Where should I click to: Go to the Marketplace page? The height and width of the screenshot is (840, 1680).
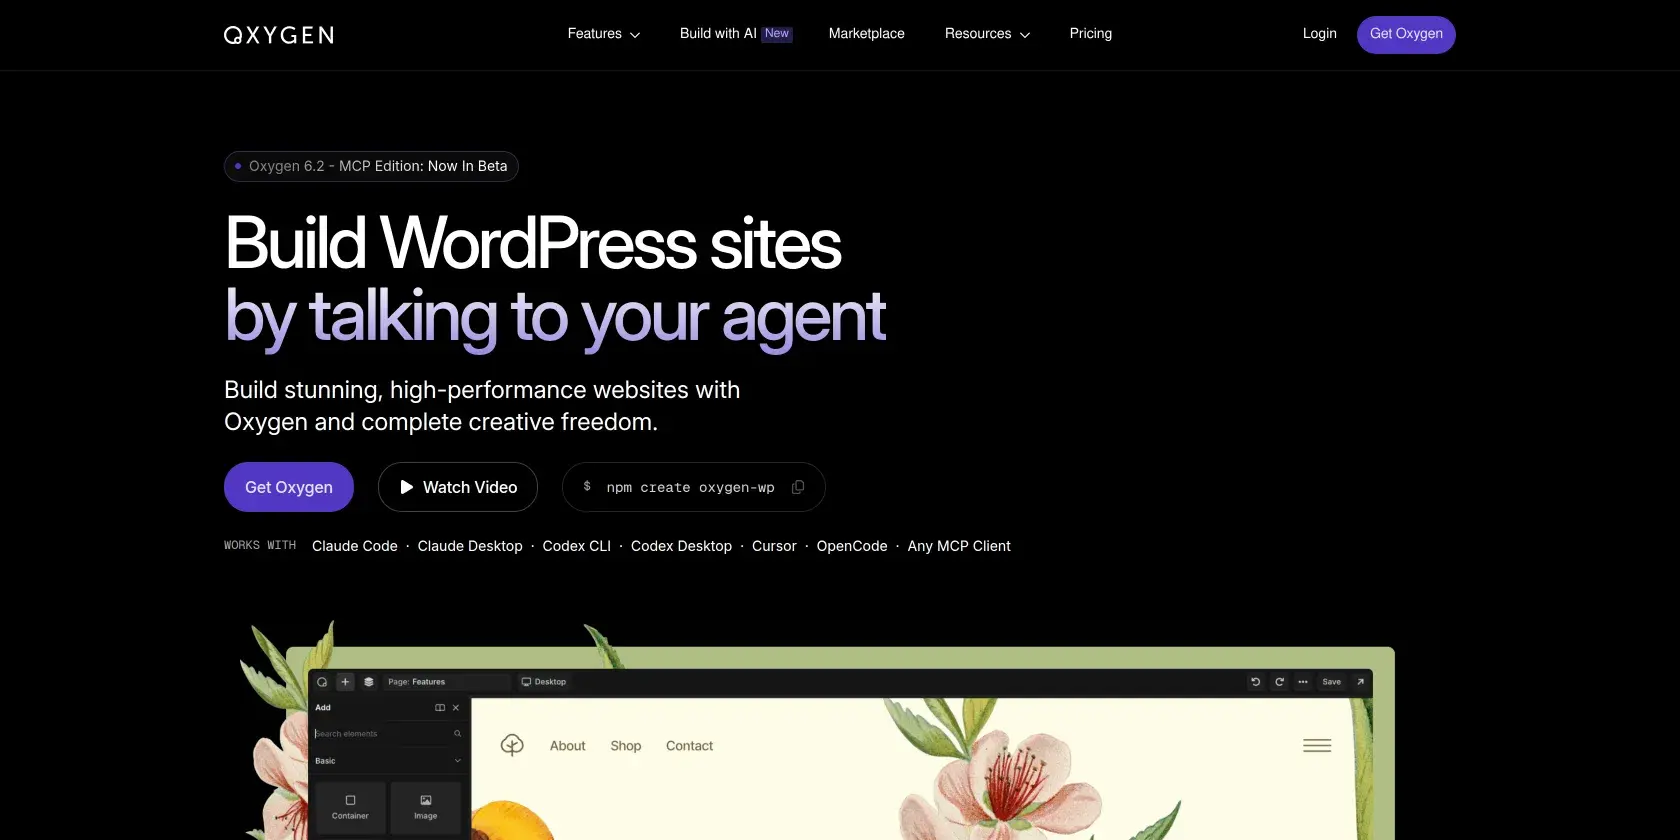(x=867, y=34)
